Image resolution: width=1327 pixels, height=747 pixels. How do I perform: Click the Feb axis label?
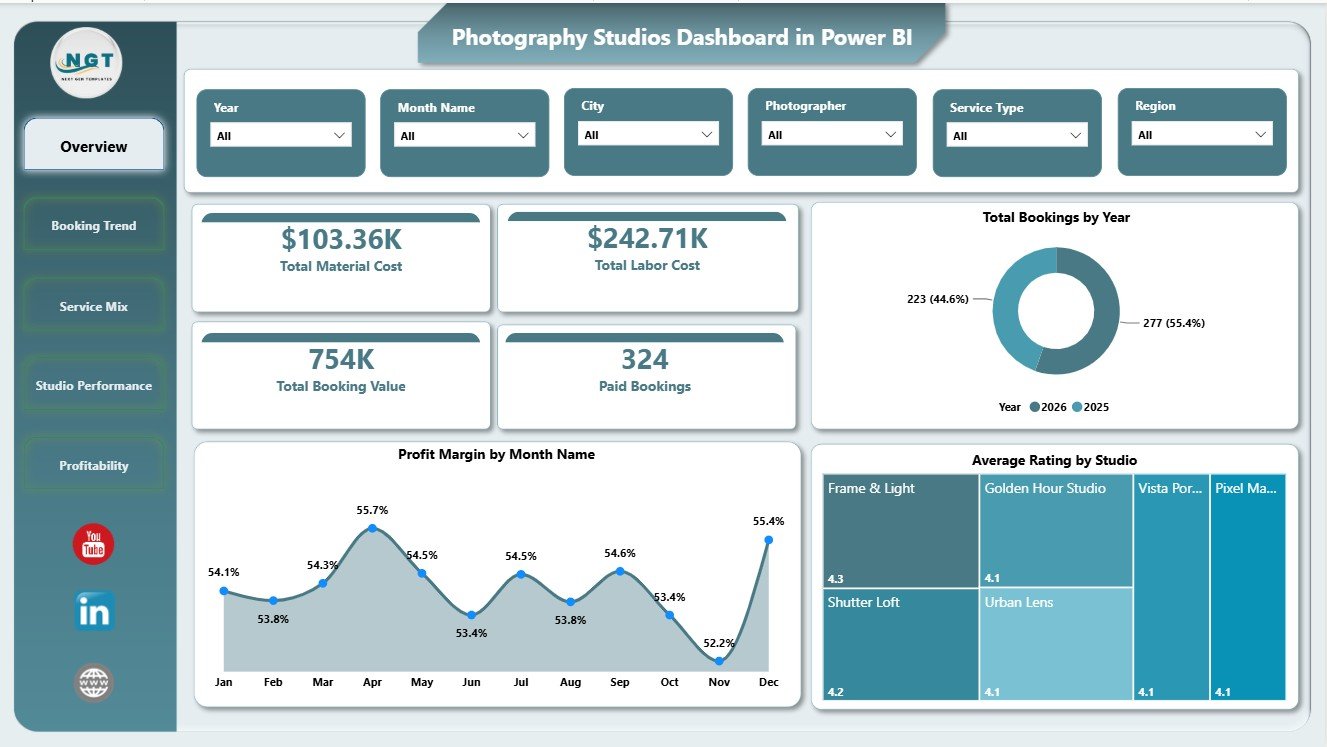pos(273,682)
